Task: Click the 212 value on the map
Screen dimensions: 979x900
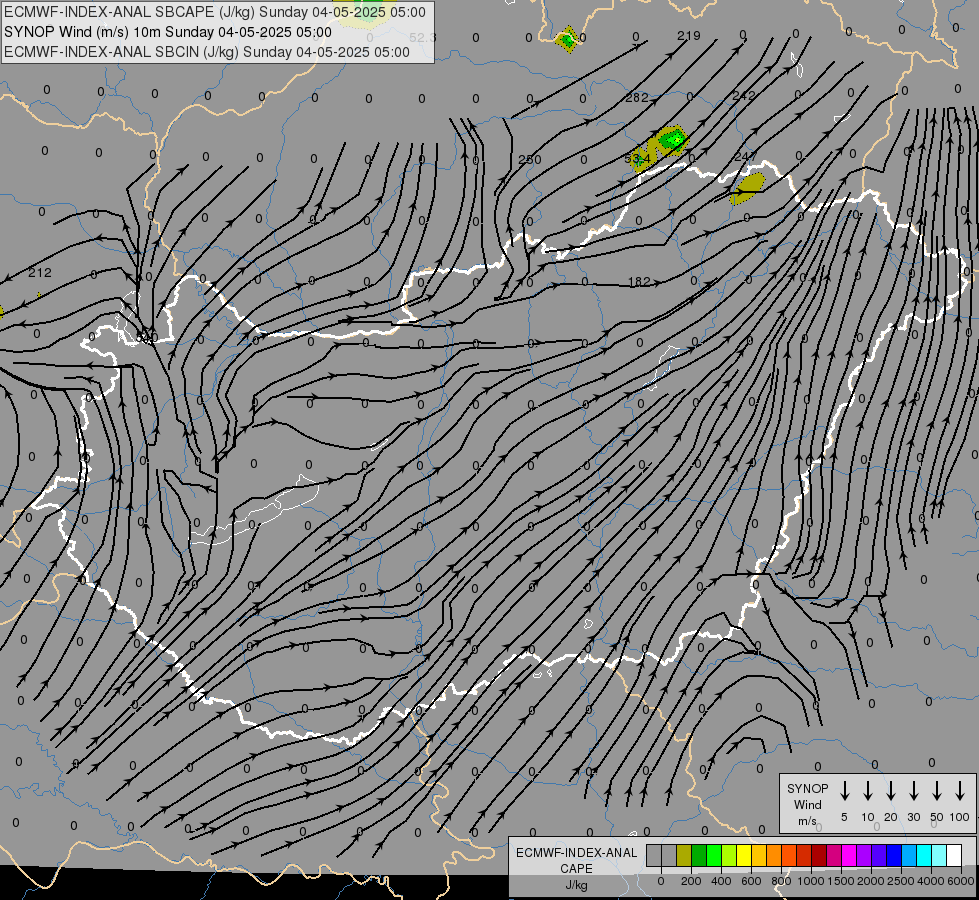Action: click(x=40, y=273)
